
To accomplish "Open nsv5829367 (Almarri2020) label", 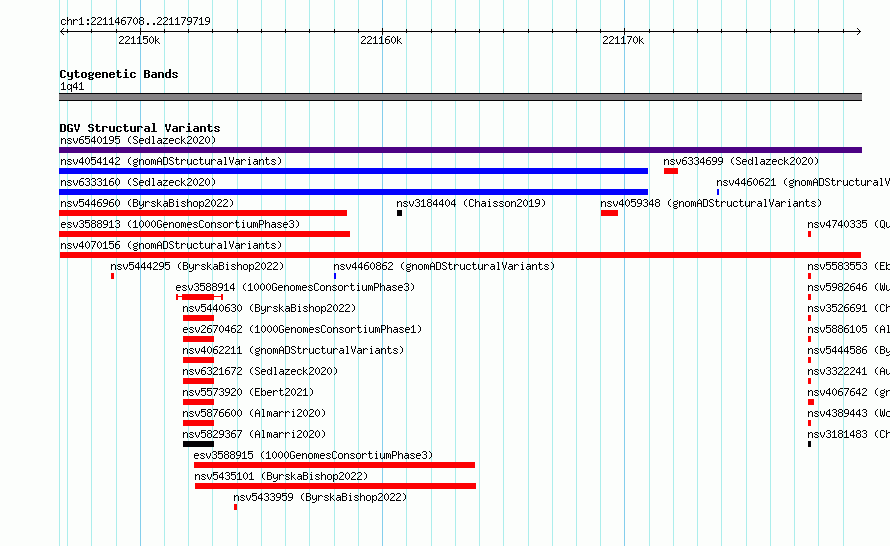I will point(254,434).
